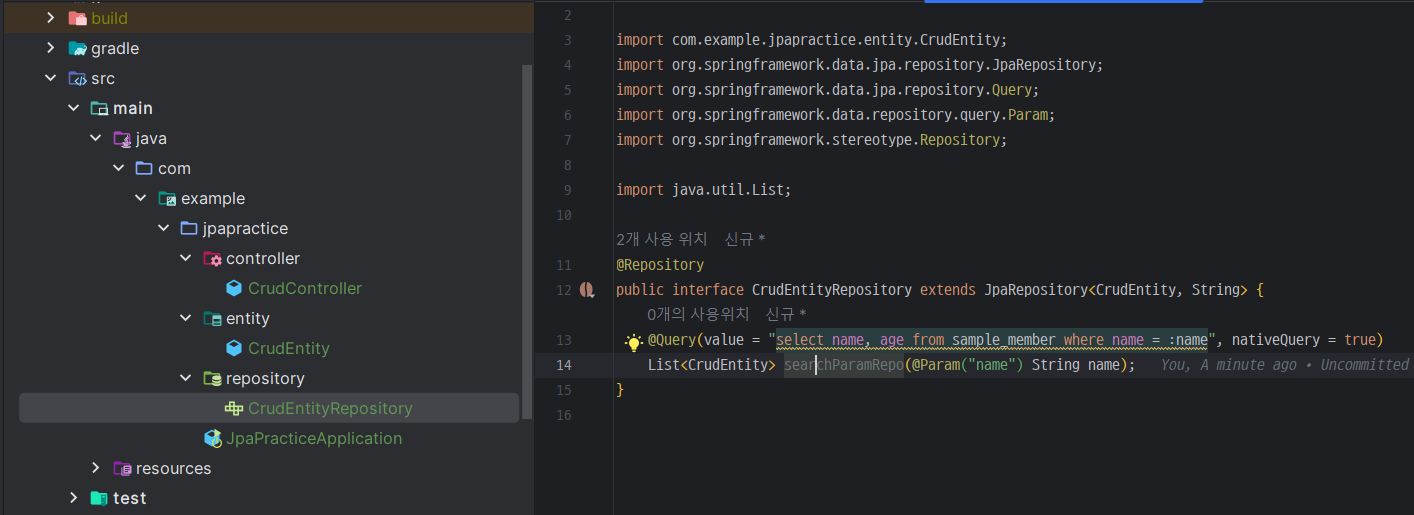
Task: Expand the test folder chevron
Action: (73, 498)
